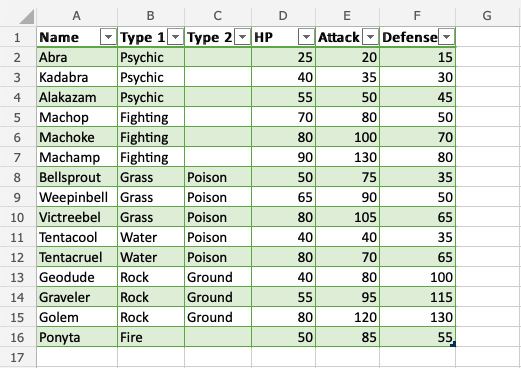Open the Name column filter dropdown
Viewport: 521px width, 368px height.
click(x=108, y=37)
